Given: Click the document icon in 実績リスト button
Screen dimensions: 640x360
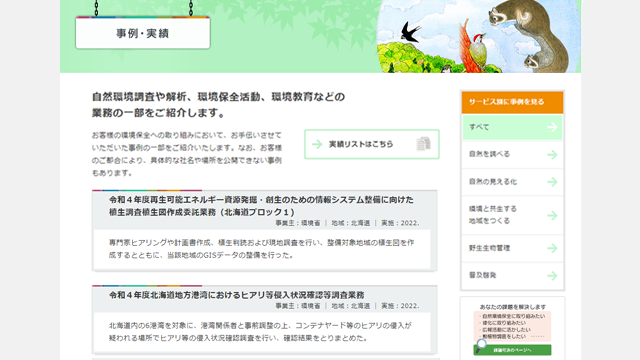Looking at the screenshot, I should coord(423,144).
